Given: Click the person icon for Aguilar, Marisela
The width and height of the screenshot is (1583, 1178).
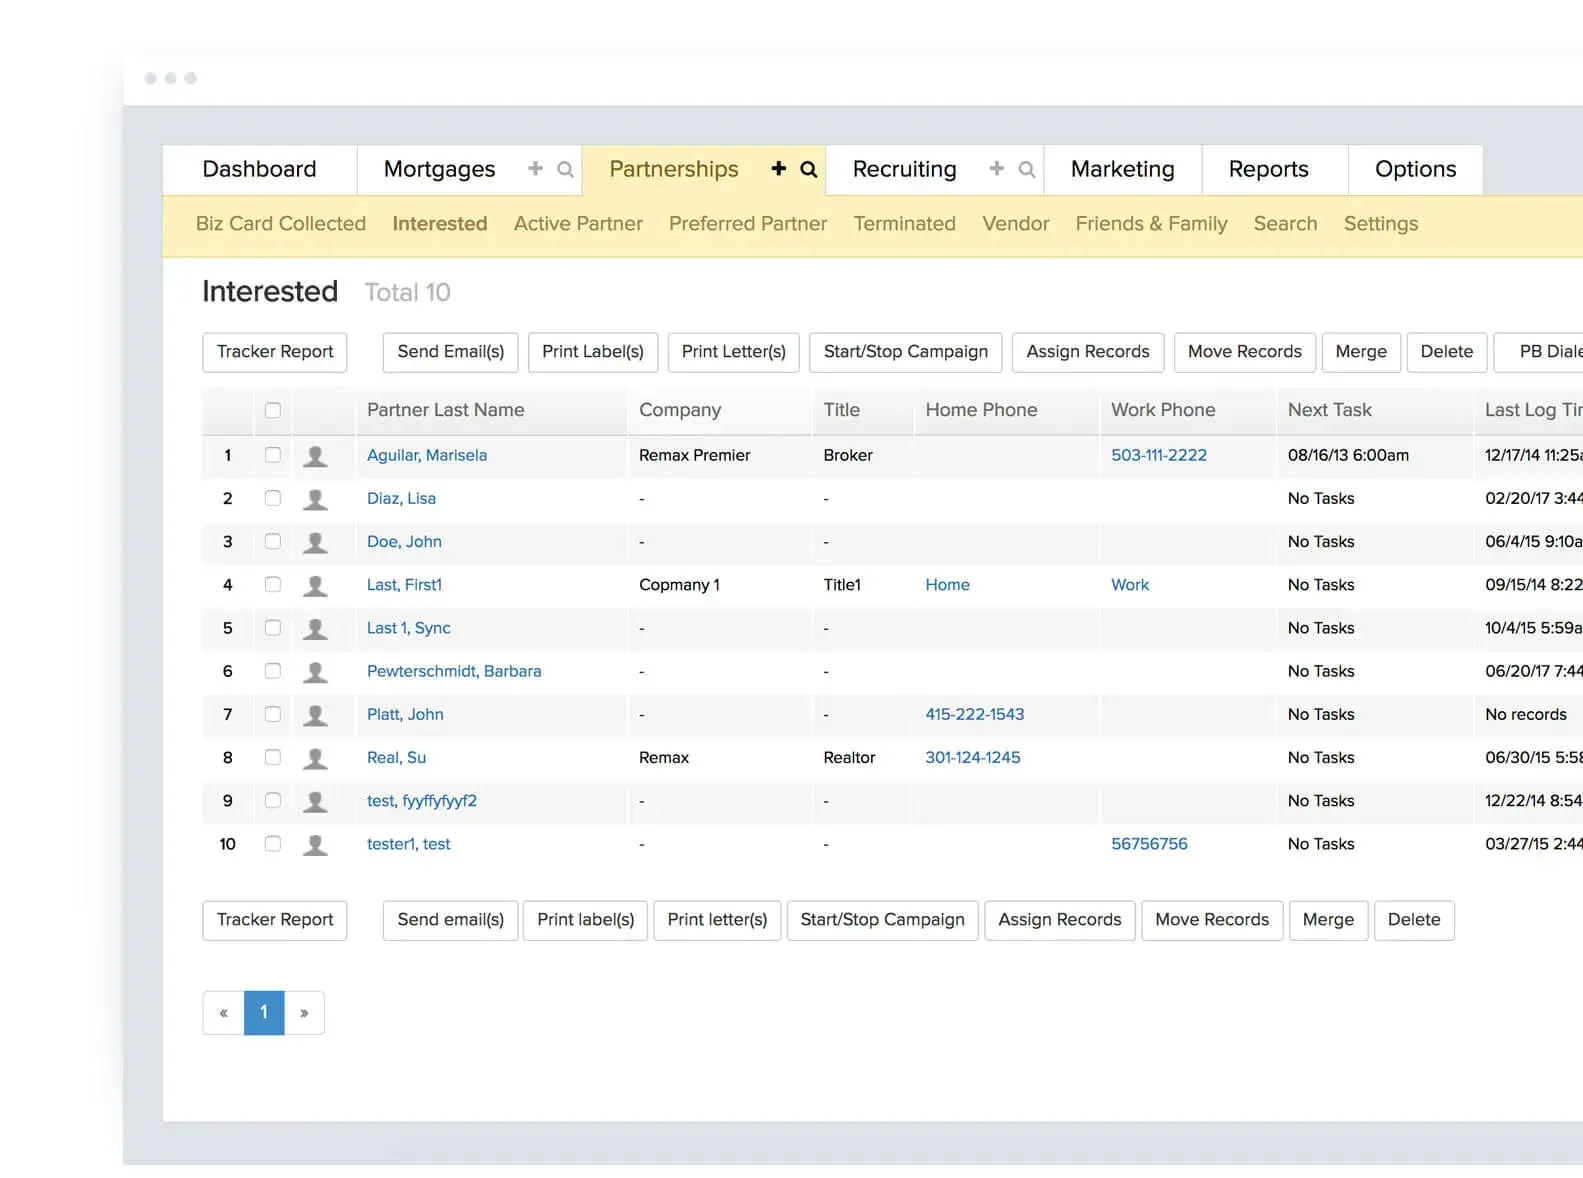Looking at the screenshot, I should [x=316, y=456].
